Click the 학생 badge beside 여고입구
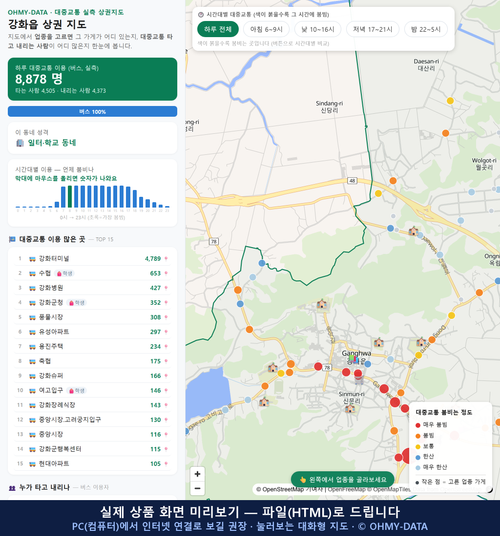The height and width of the screenshot is (536, 500). [77, 390]
